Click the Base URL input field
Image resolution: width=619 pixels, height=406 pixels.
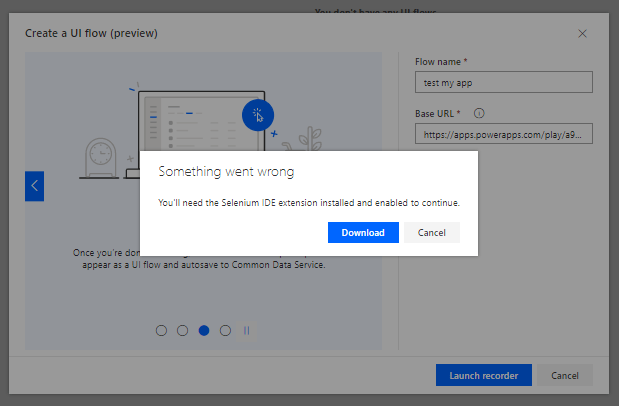coord(504,134)
